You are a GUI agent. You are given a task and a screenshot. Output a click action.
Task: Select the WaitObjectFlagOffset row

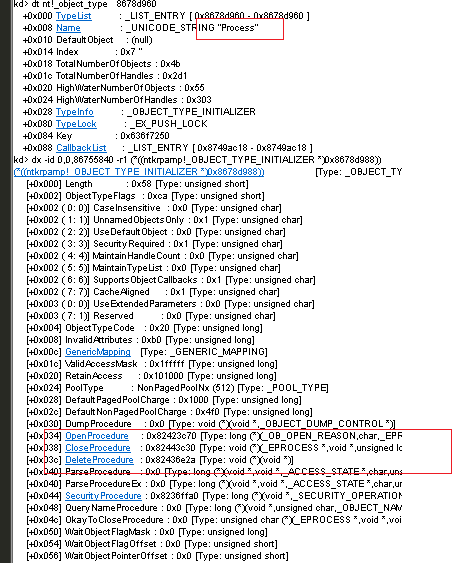tap(152, 544)
